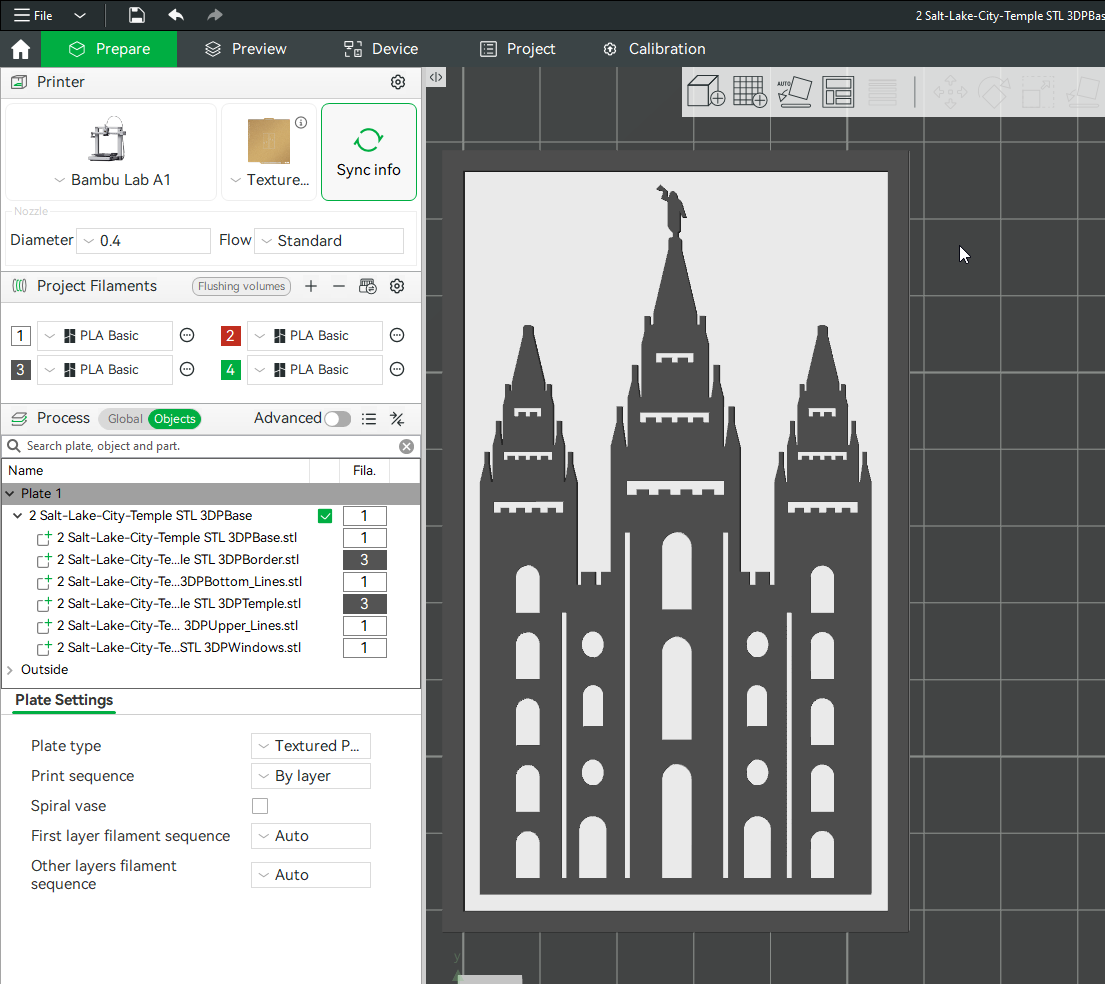Screen dimensions: 1105x984
Task: Open the Print sequence dropdown
Action: [x=310, y=776]
